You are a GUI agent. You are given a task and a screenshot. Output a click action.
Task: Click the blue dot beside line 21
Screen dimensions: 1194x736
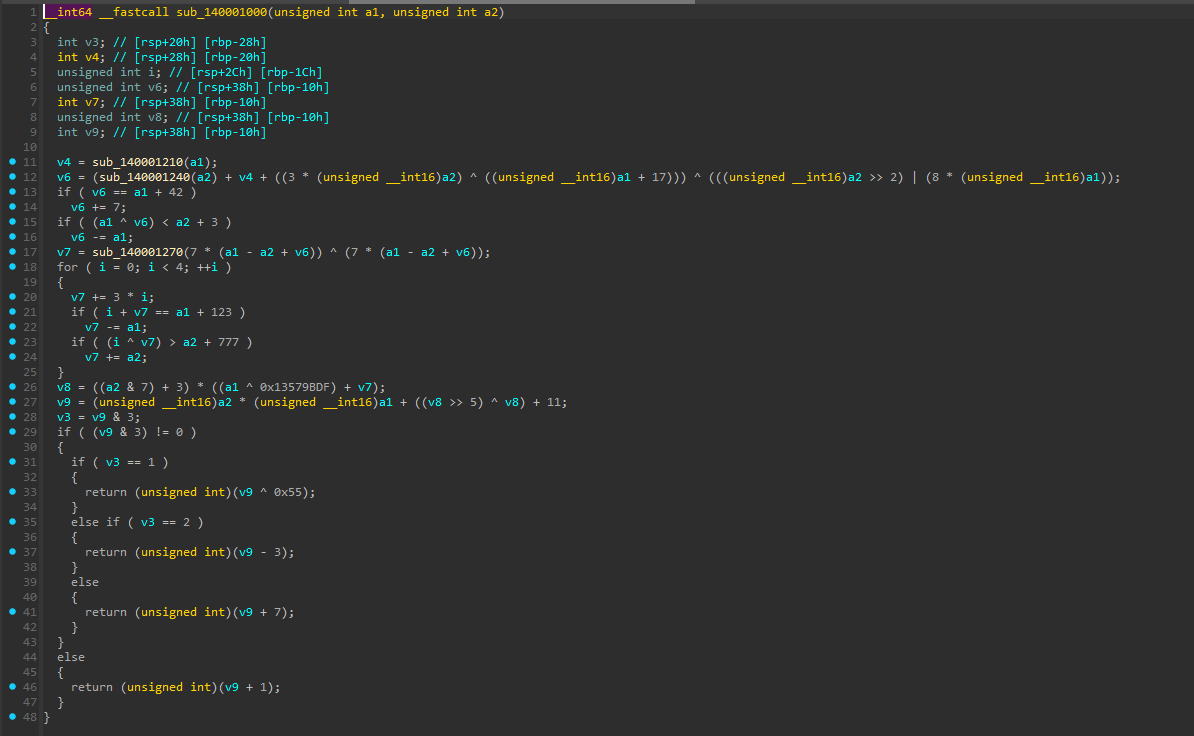click(x=12, y=312)
